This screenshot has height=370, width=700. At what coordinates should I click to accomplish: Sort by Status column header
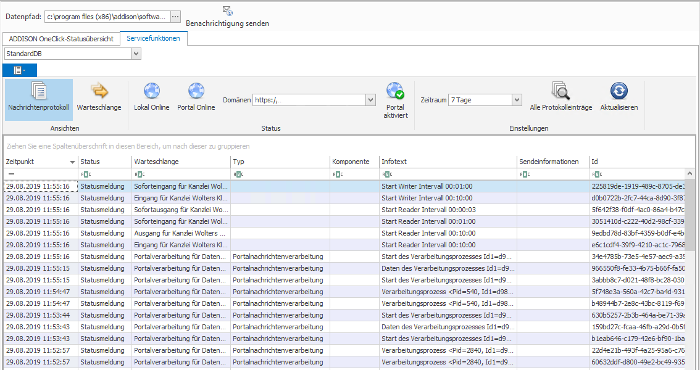pyautogui.click(x=105, y=162)
